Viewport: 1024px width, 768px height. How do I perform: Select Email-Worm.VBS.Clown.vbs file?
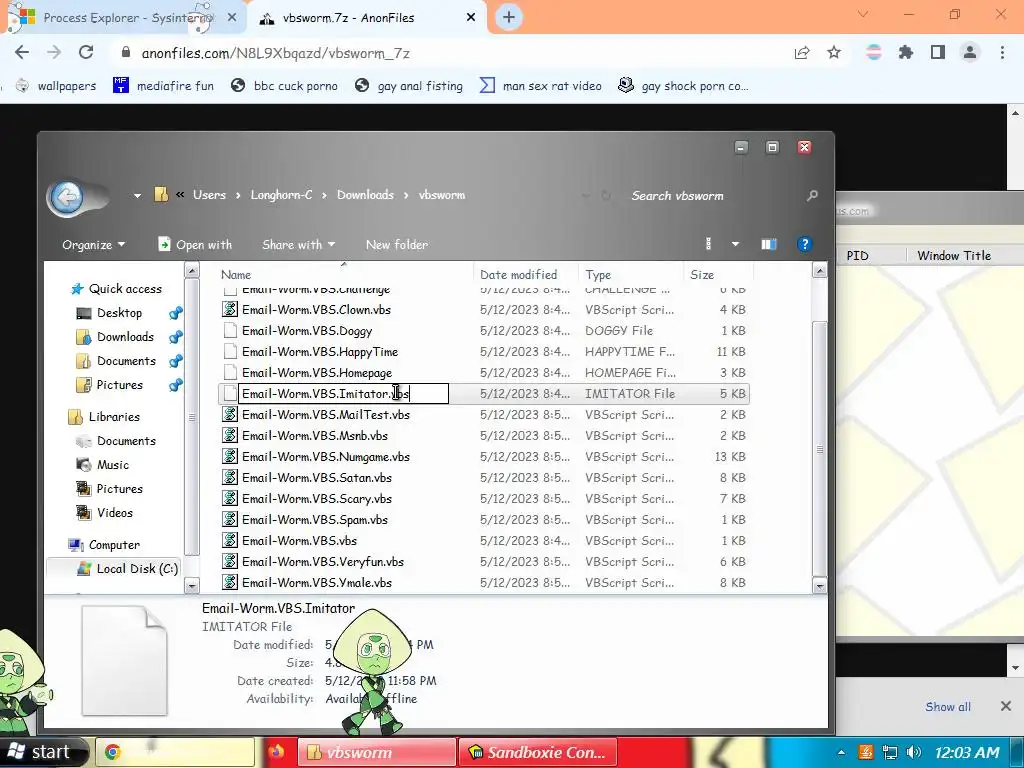(483, 310)
